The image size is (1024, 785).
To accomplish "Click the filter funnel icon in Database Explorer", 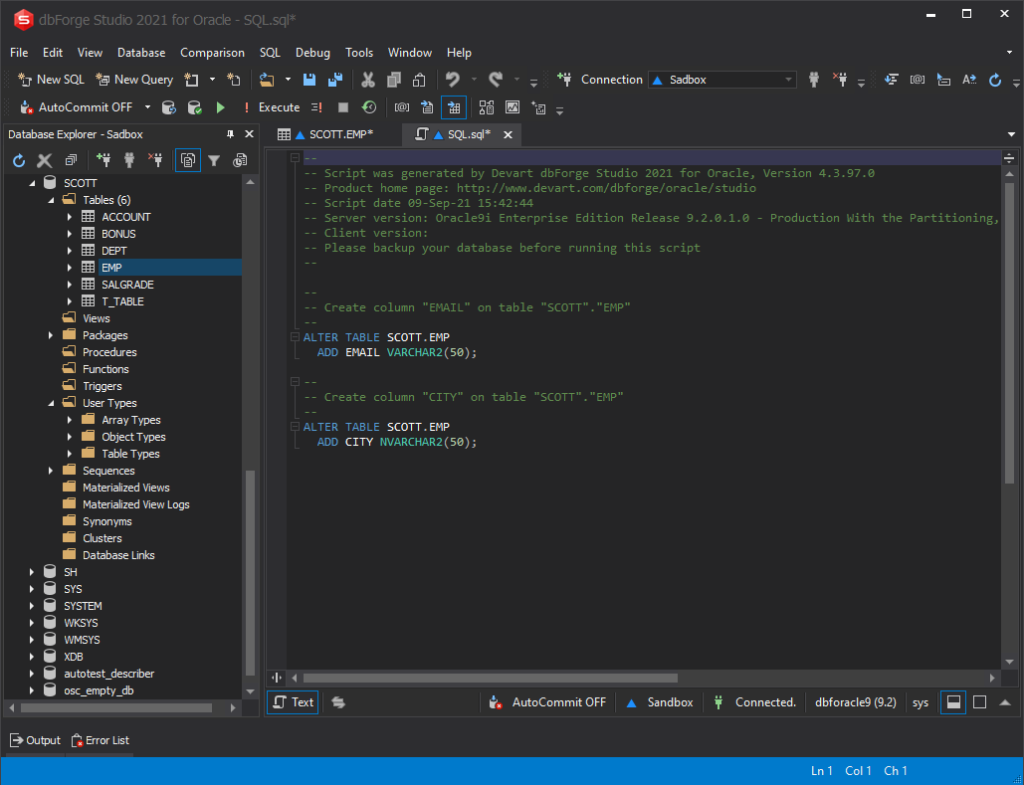I will tap(213, 160).
